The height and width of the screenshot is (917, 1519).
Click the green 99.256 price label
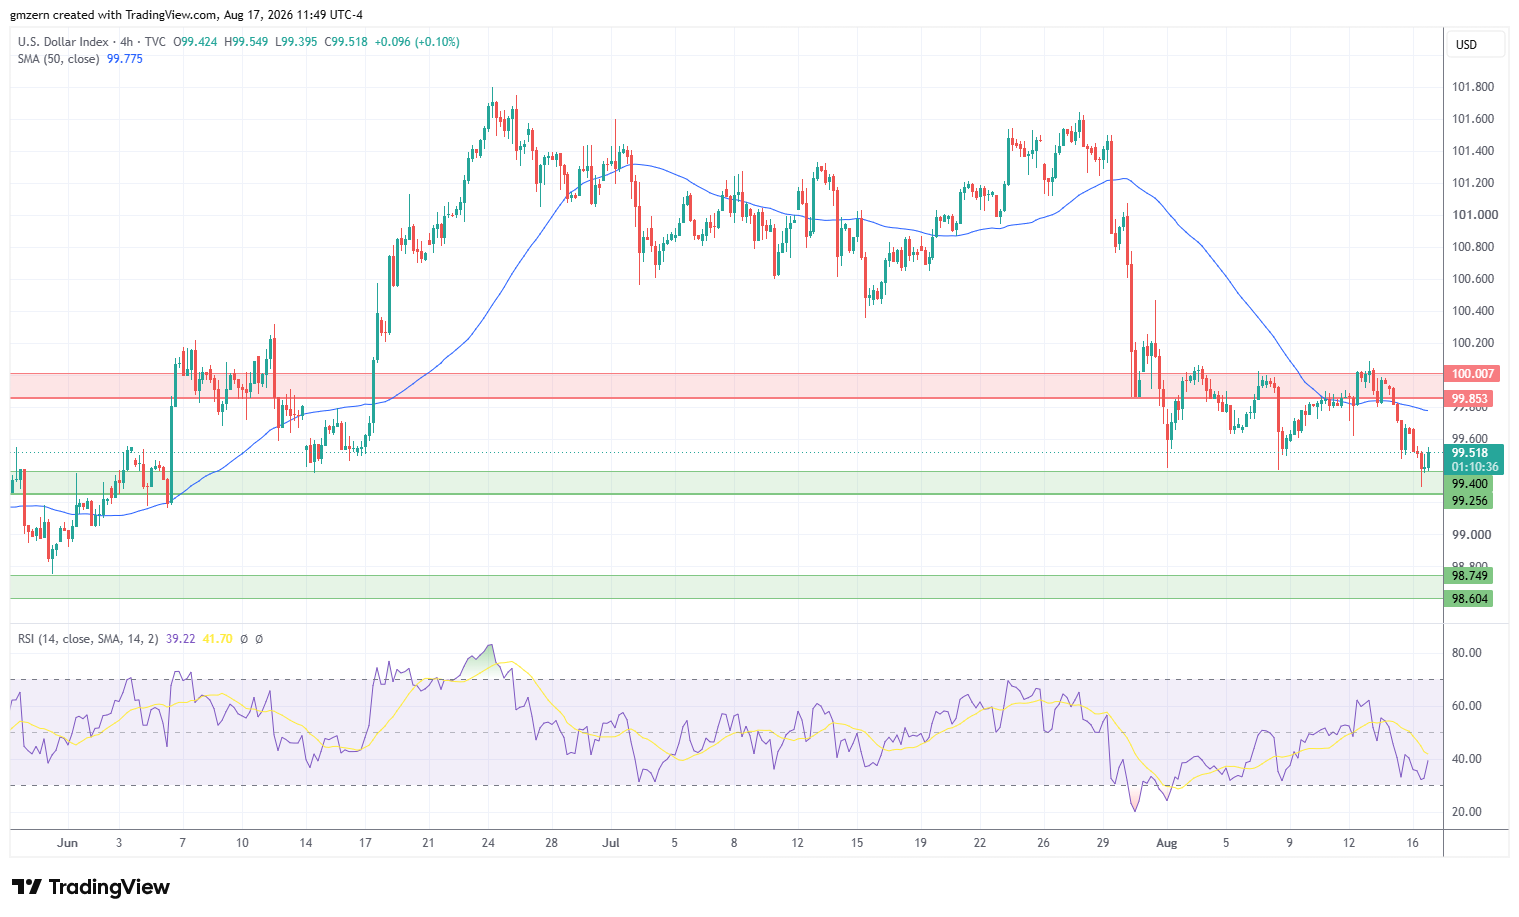(x=1470, y=501)
